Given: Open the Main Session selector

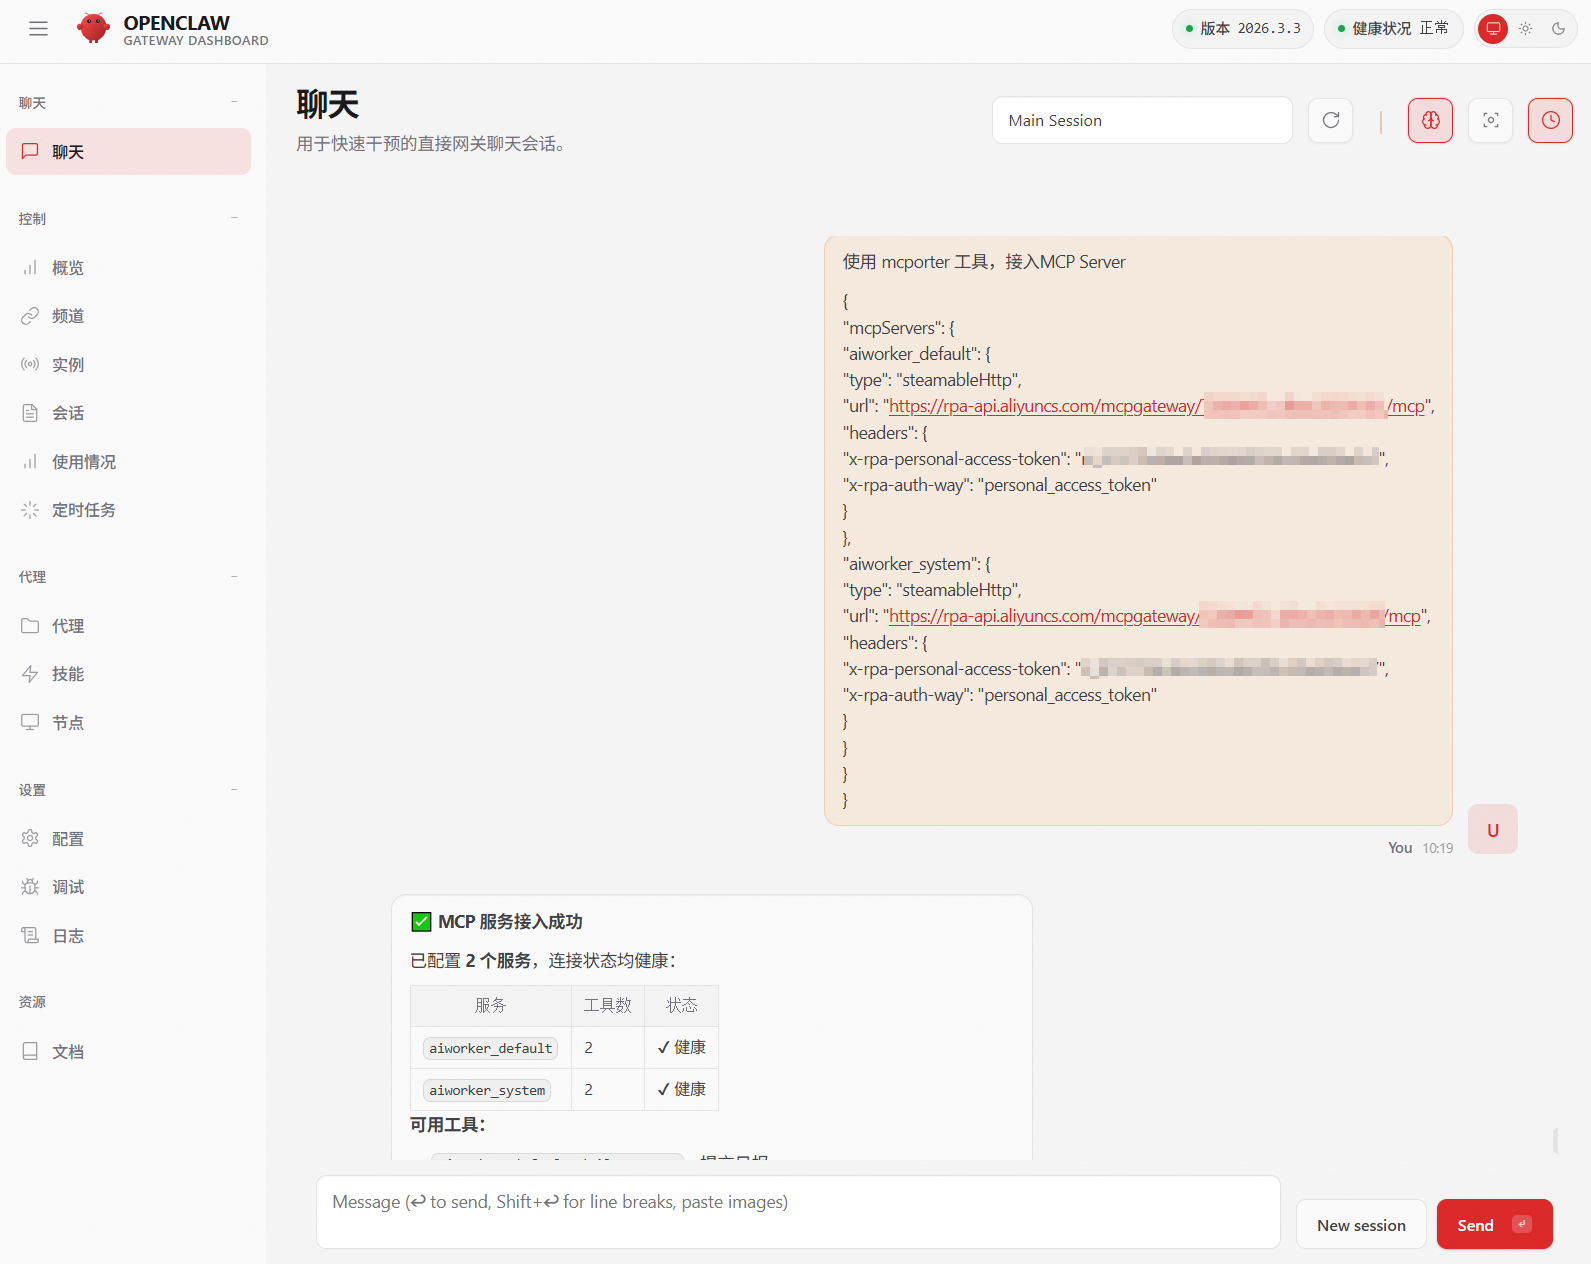Looking at the screenshot, I should (x=1142, y=120).
